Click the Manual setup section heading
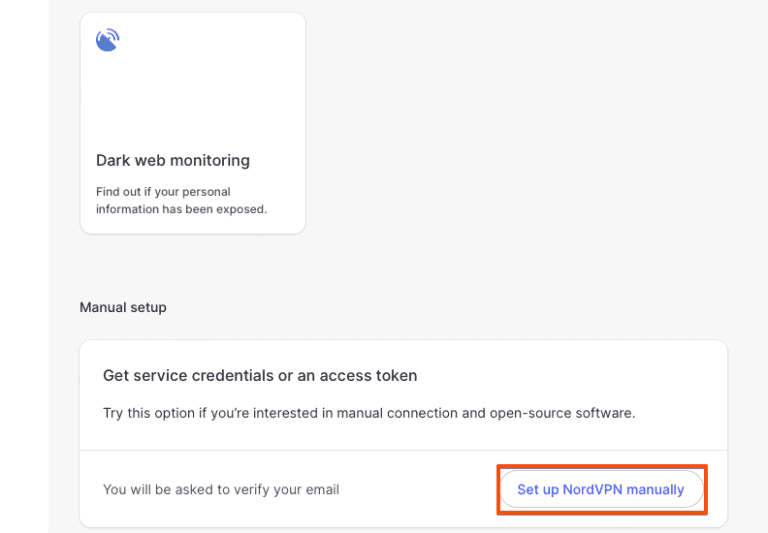The height and width of the screenshot is (533, 768). (x=123, y=307)
